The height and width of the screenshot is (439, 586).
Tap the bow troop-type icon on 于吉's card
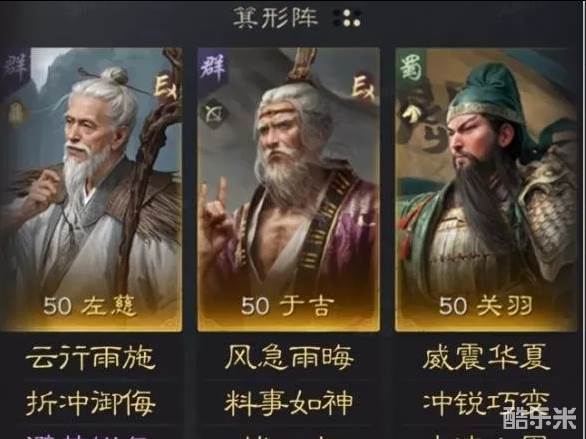coord(214,114)
